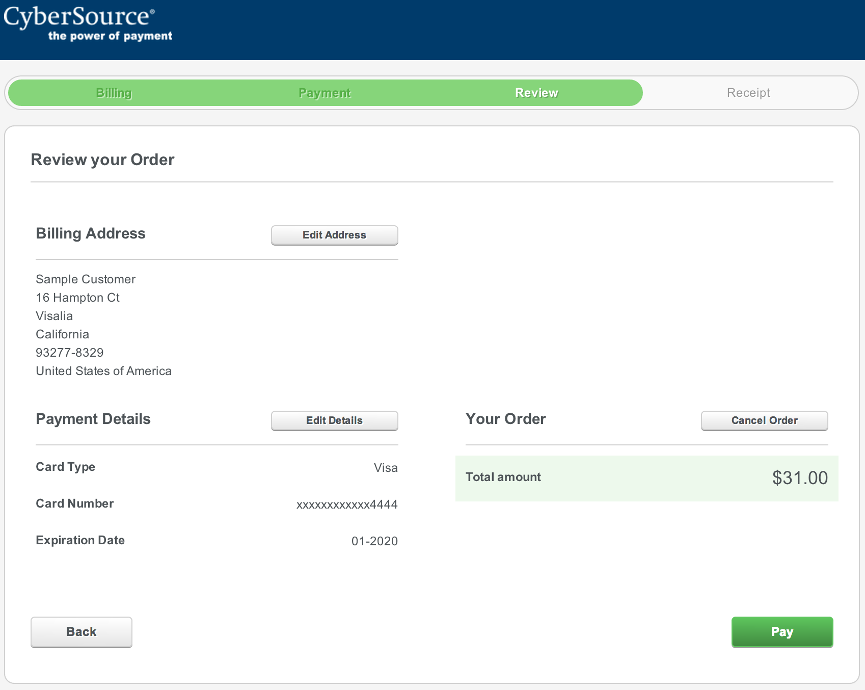Select the Receipt step in progress bar
Viewport: 865px width, 690px height.
[x=748, y=93]
